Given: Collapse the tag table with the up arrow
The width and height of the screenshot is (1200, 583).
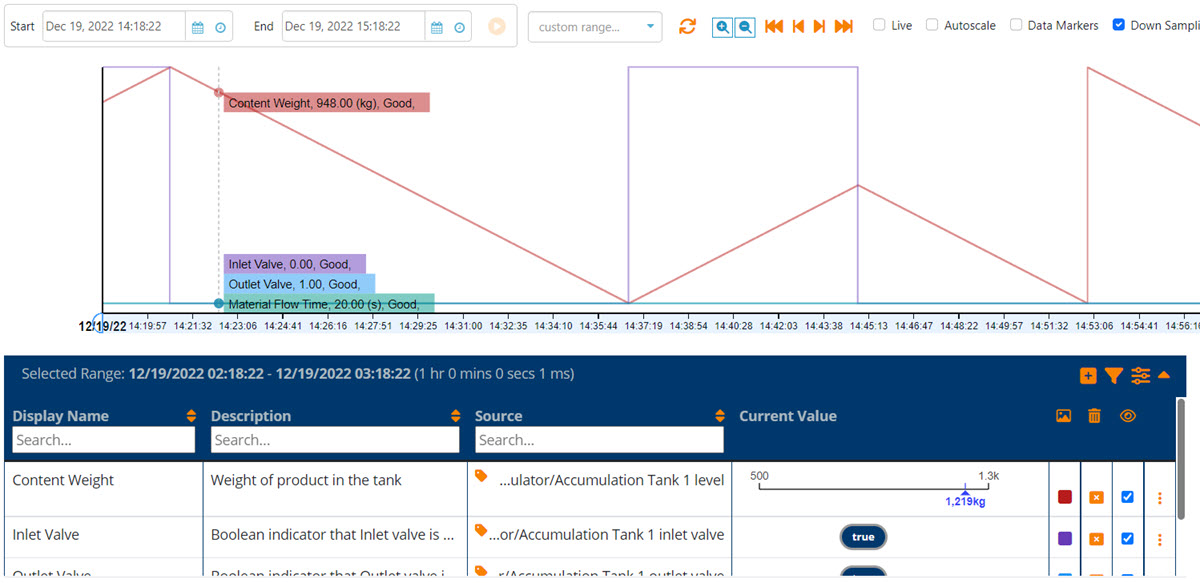Looking at the screenshot, I should [x=1164, y=375].
